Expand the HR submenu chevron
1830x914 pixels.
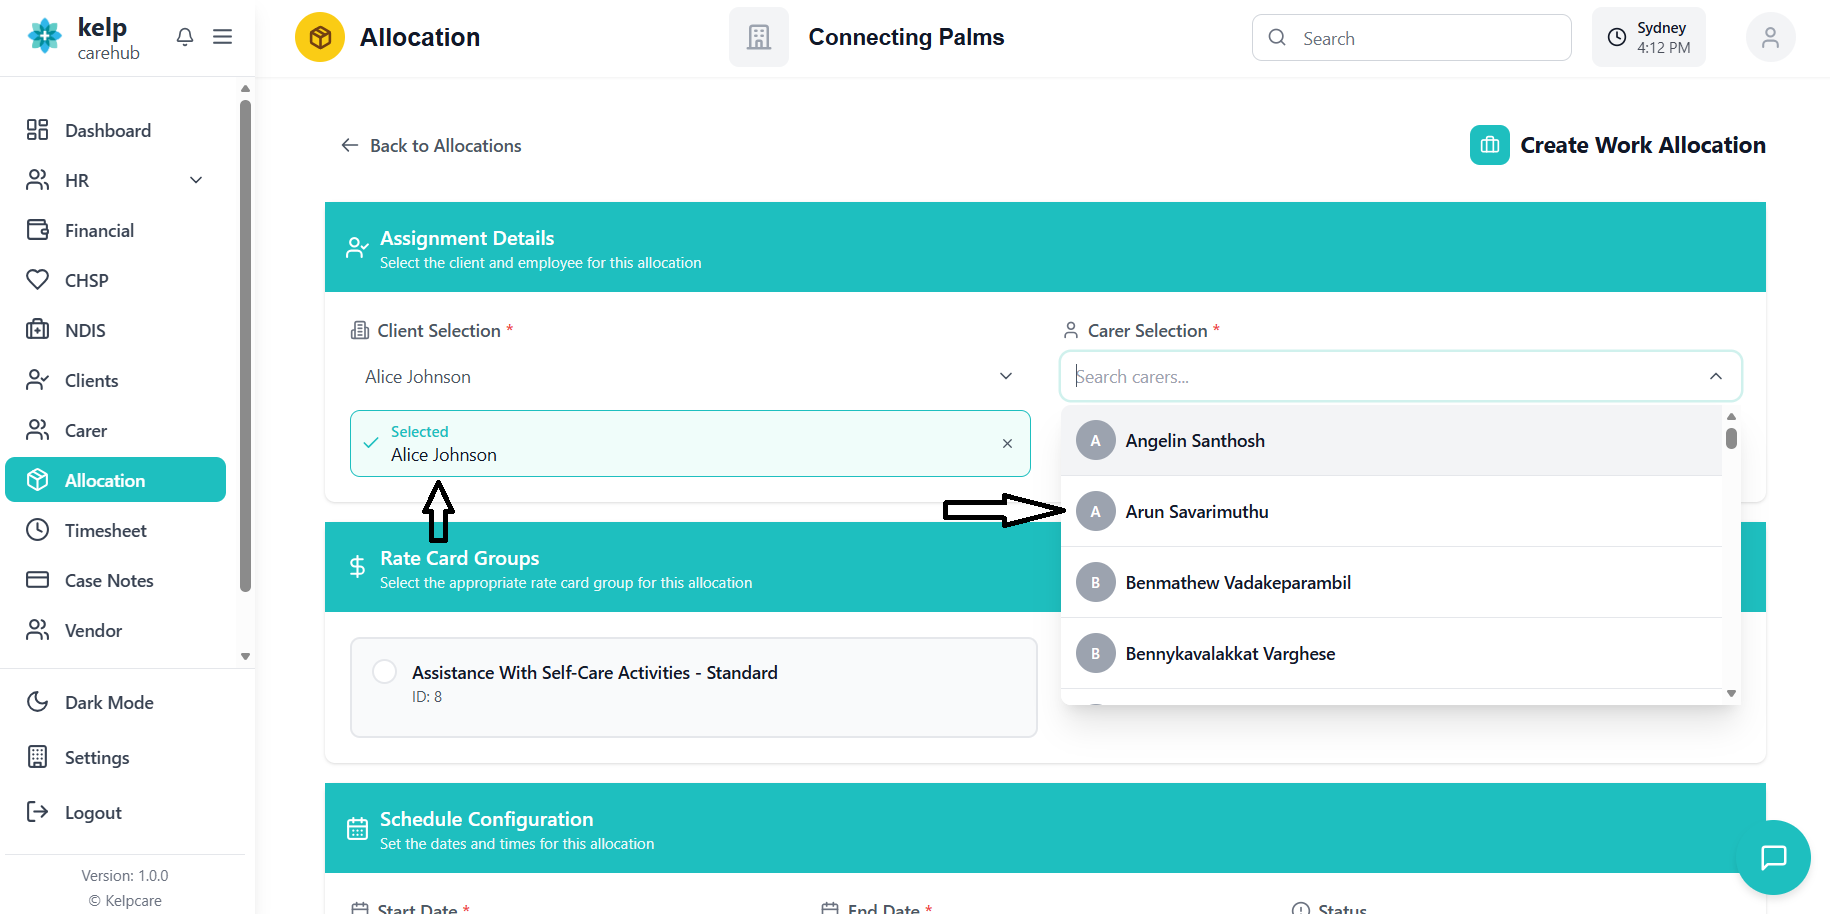coord(196,180)
